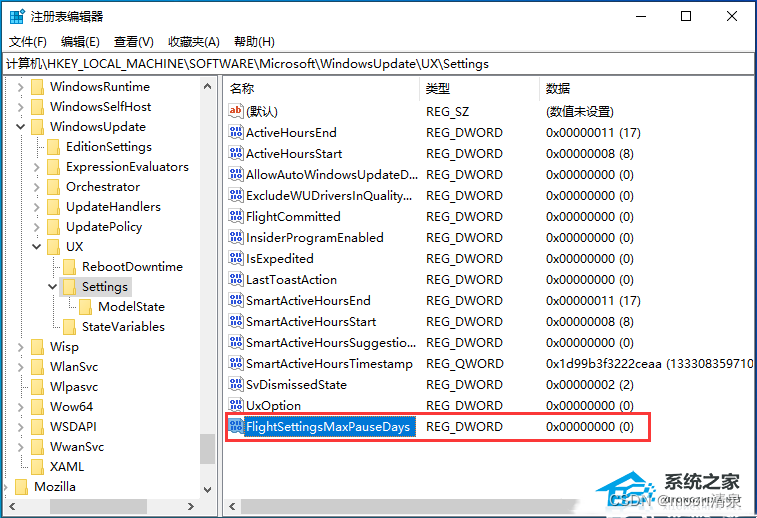Screen dimensions: 757x518
Task: Expand the WindowsRuntime tree node
Action: pos(20,87)
